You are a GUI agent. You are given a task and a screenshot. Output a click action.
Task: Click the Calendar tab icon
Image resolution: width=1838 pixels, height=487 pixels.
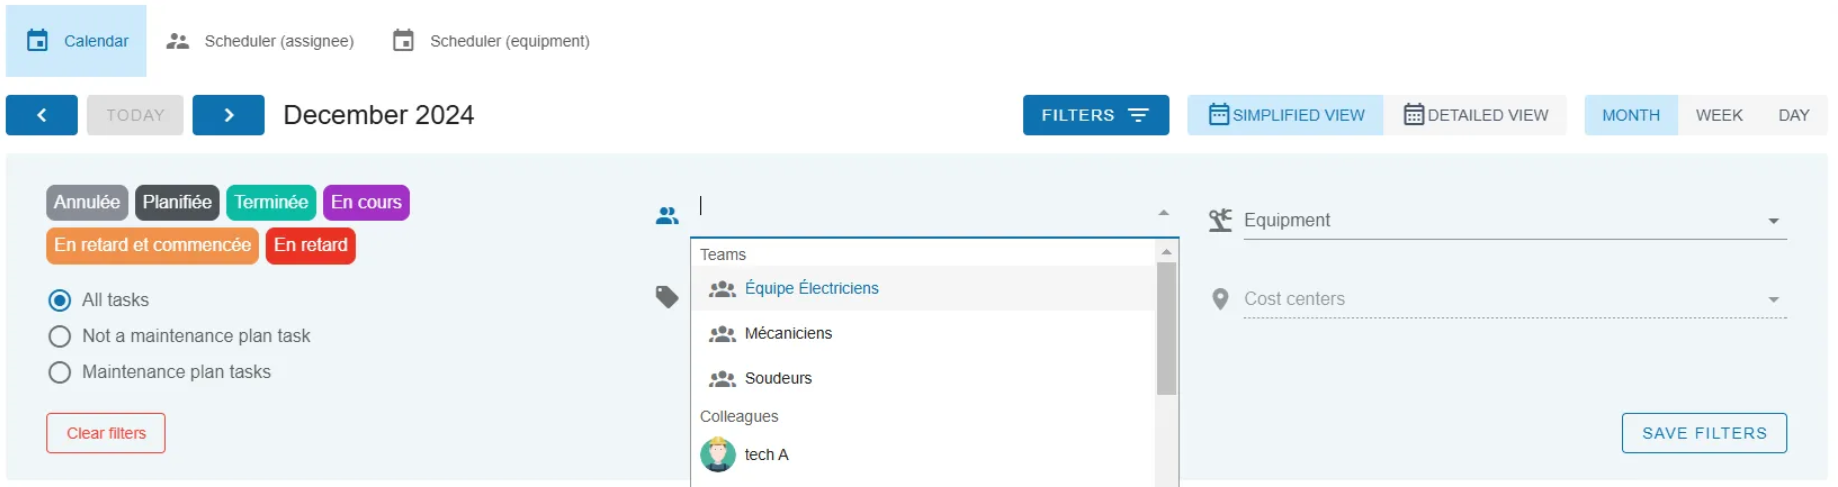tap(37, 40)
